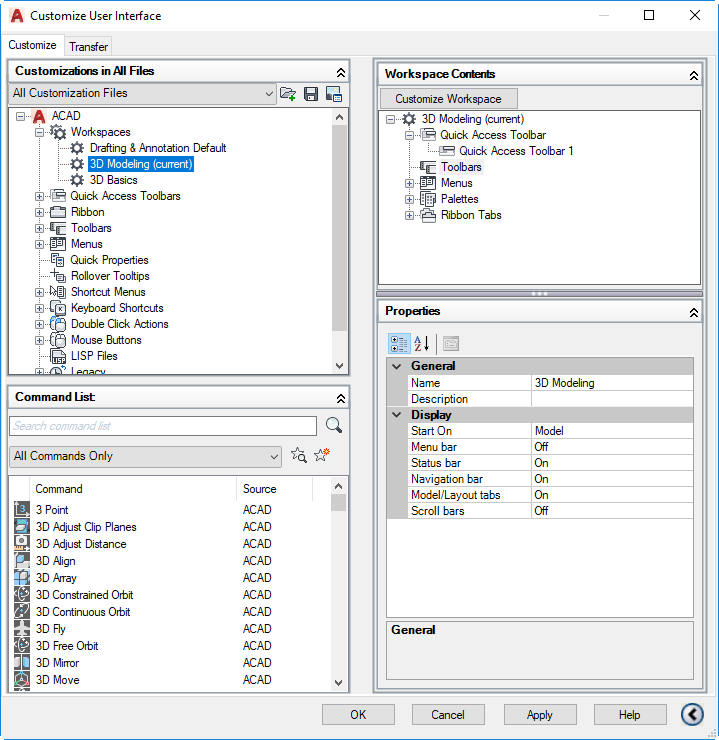Click the Start On Model value
Screen dimensions: 719x740
[612, 431]
